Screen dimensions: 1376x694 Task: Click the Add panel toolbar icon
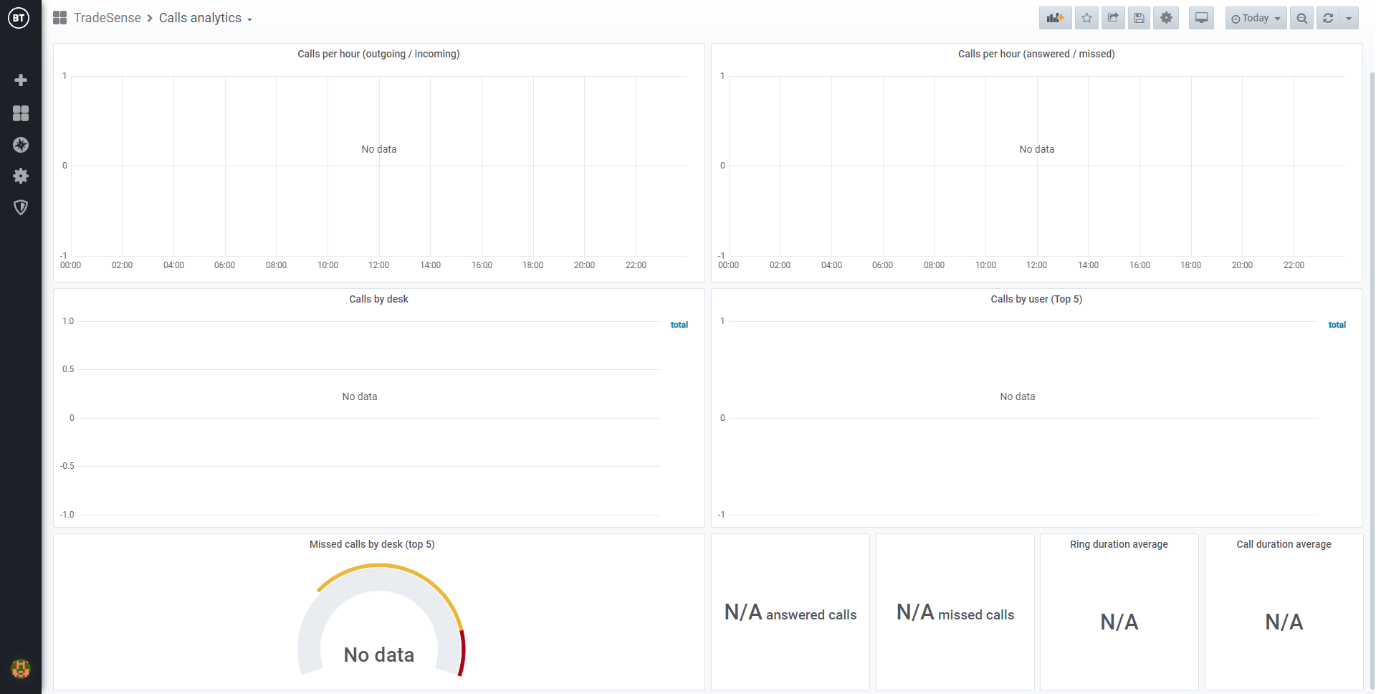tap(1054, 18)
